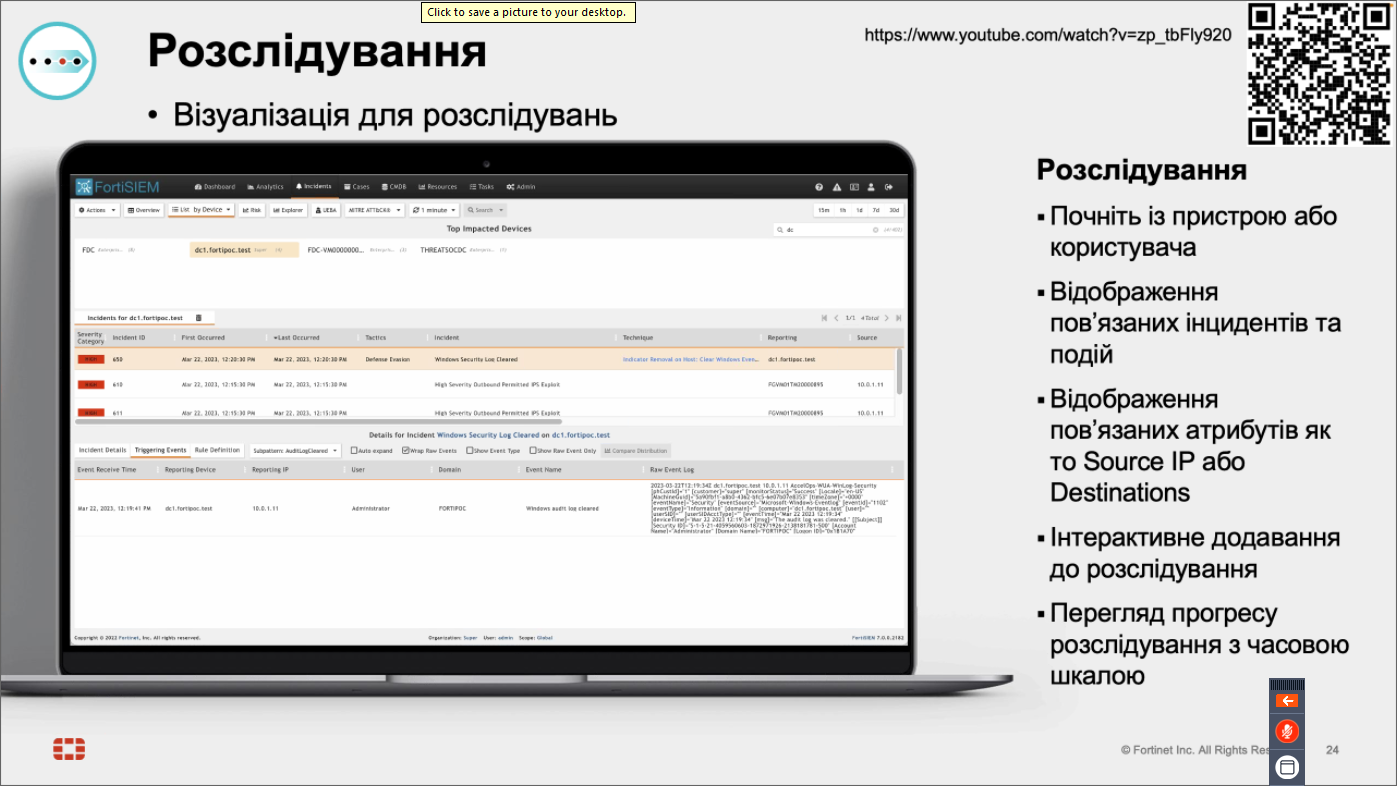Check the Show Event Type checkbox
Viewport: 1397px width, 786px height.
click(x=469, y=451)
